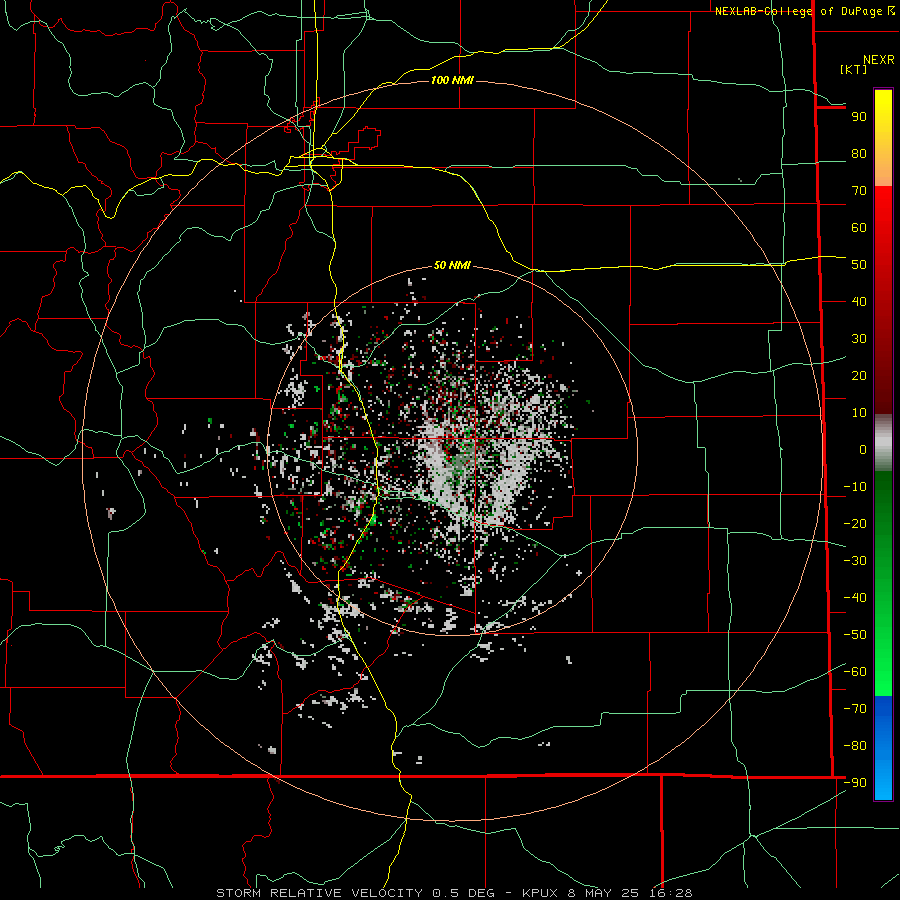
Task: Click the -60 value on the velocity scale
Action: 855,672
